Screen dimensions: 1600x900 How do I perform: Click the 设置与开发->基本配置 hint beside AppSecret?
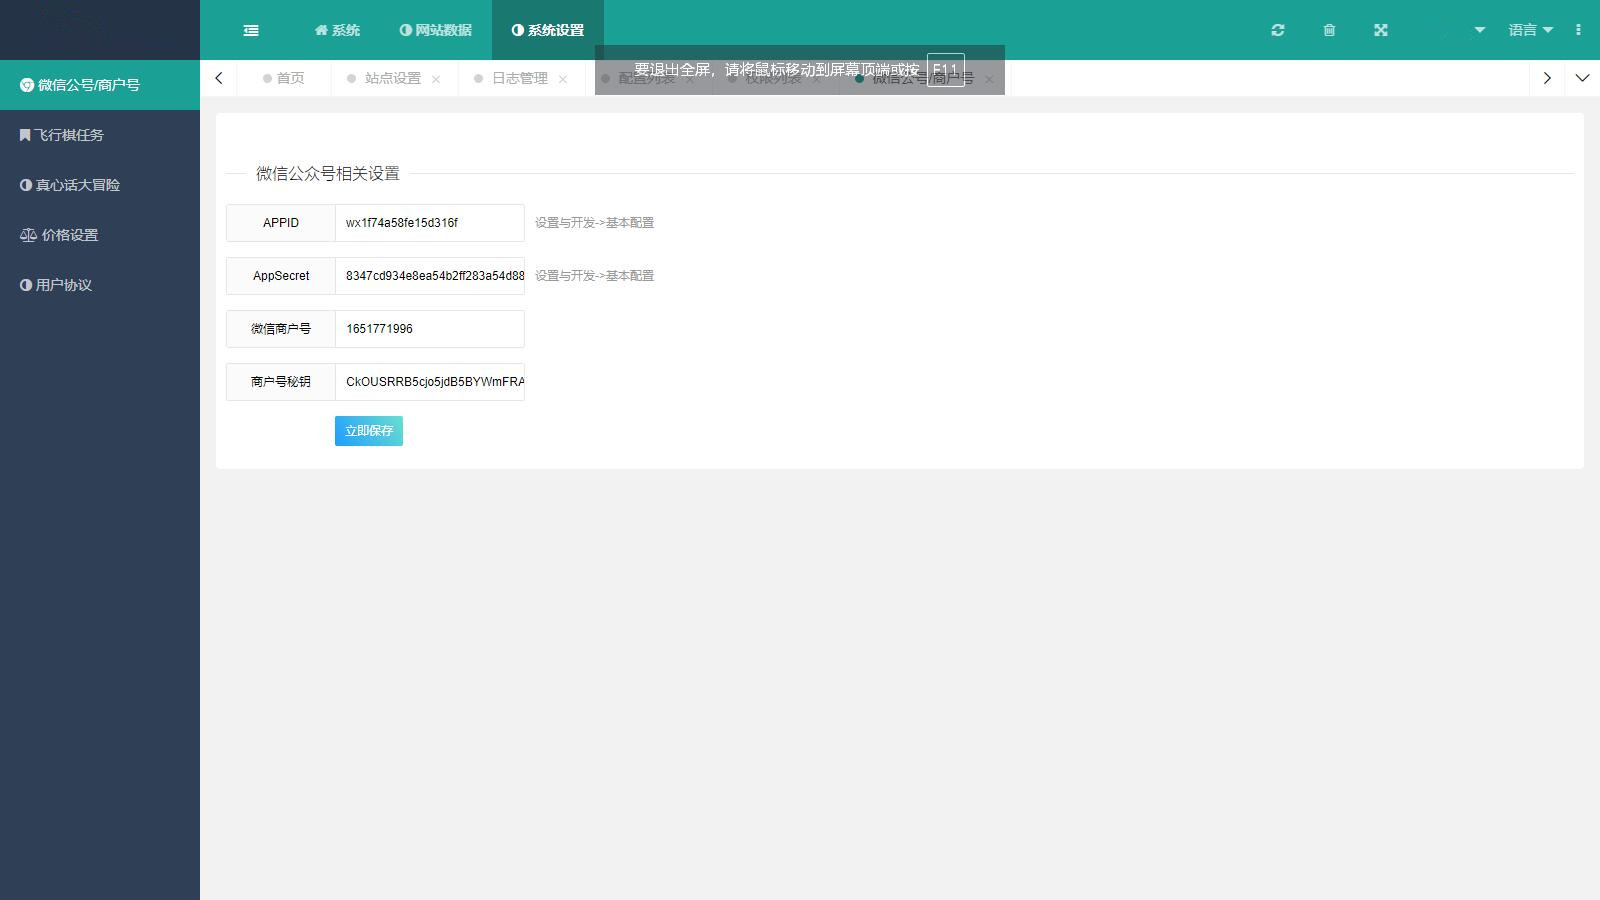pyautogui.click(x=594, y=276)
